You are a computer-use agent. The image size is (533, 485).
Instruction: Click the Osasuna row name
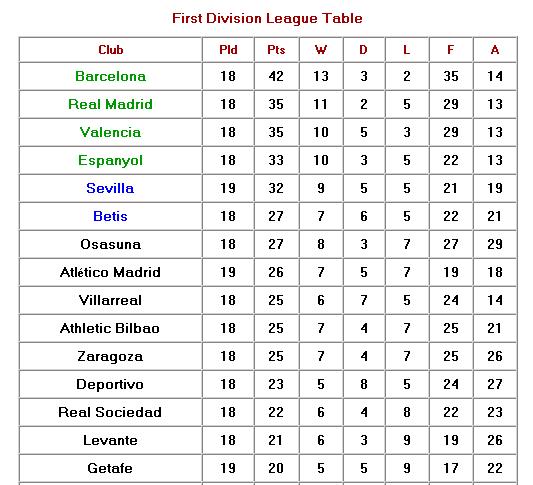110,244
